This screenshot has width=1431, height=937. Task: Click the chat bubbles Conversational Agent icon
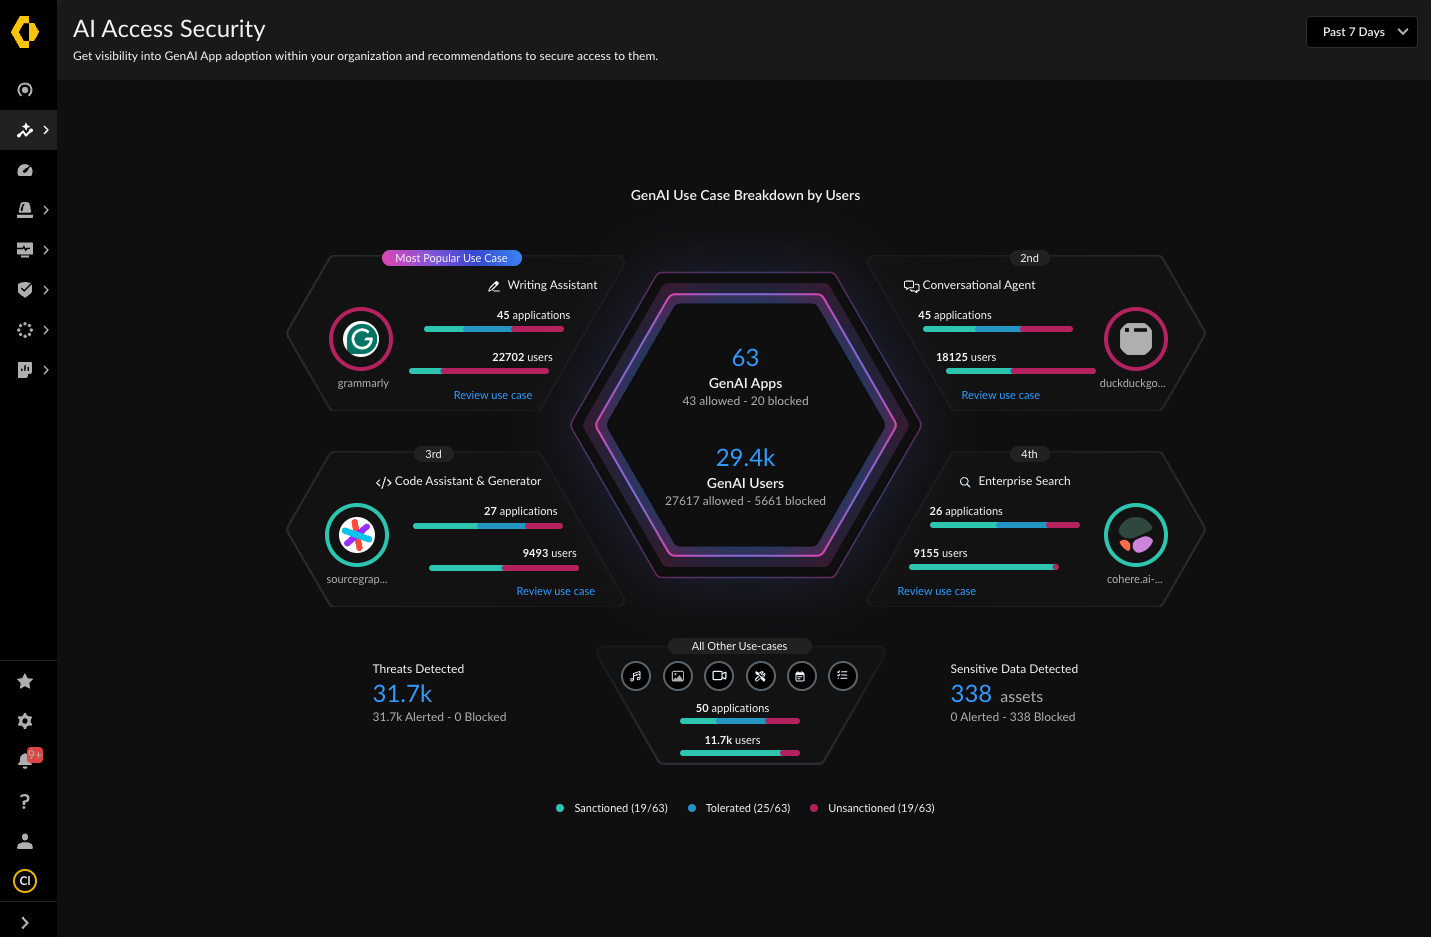tap(911, 286)
